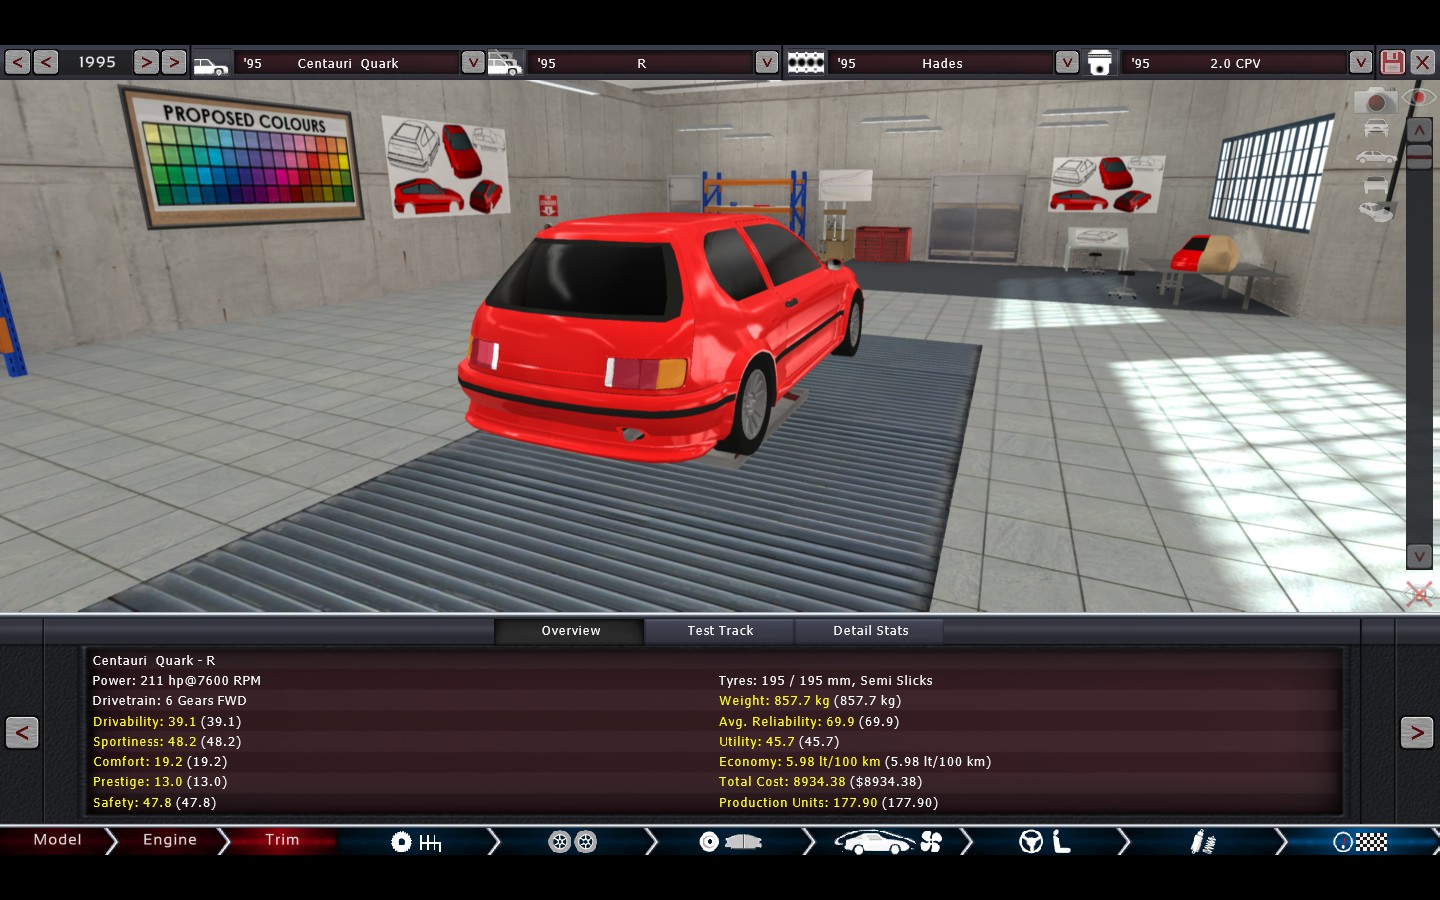1440x900 pixels.
Task: Switch to side car view icon
Action: click(x=1376, y=157)
